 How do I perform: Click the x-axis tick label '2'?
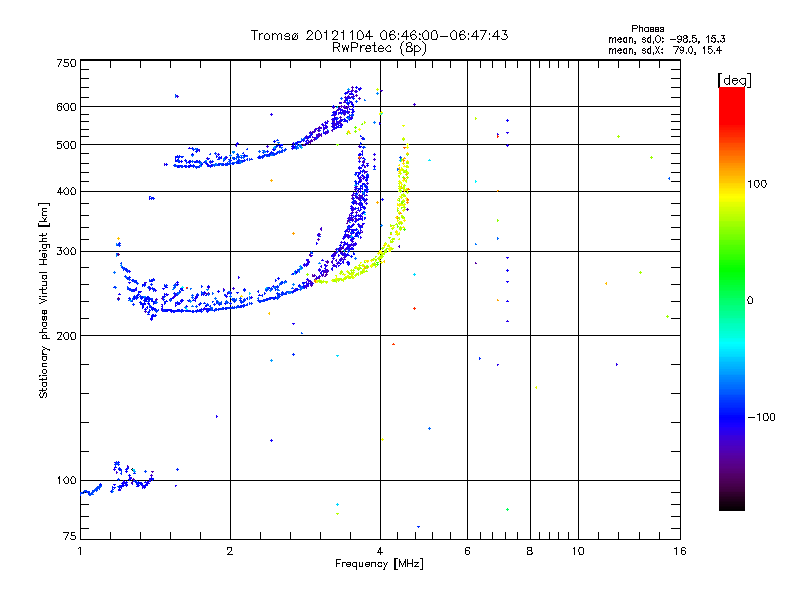[x=230, y=551]
